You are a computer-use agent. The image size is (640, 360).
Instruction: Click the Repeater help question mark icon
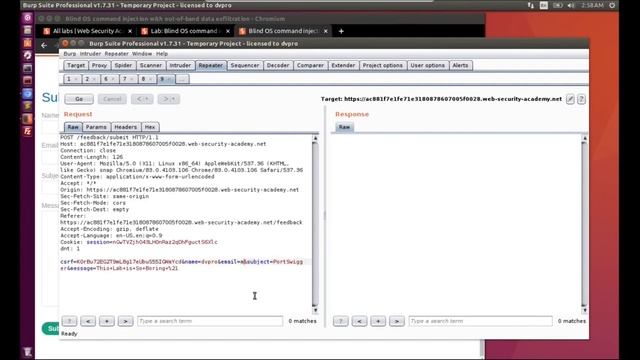[x=581, y=99]
